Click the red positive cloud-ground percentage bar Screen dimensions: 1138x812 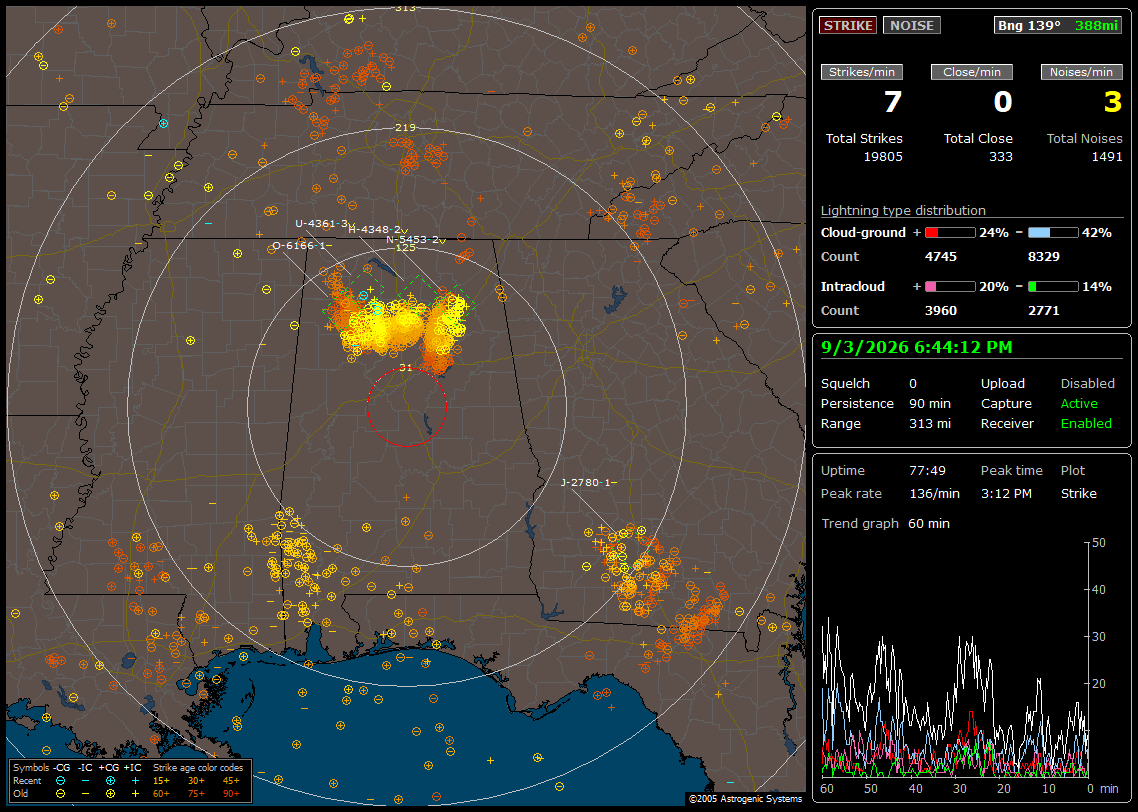[x=950, y=233]
